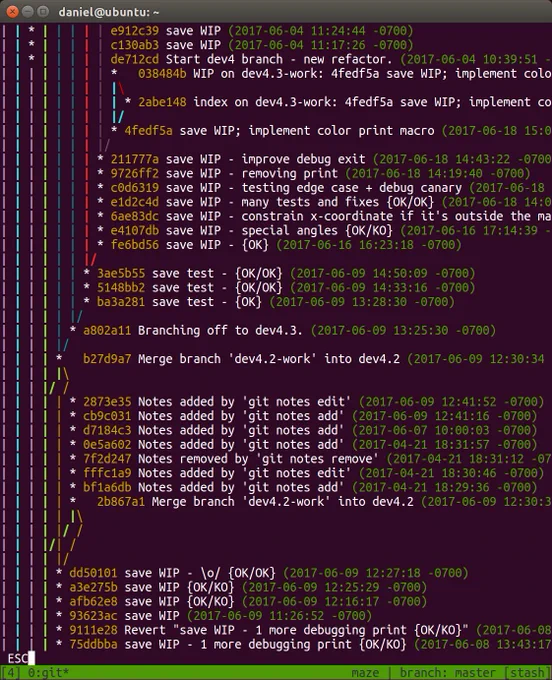Click stash commit hash 038484b
The width and height of the screenshot is (552, 680).
tap(162, 74)
